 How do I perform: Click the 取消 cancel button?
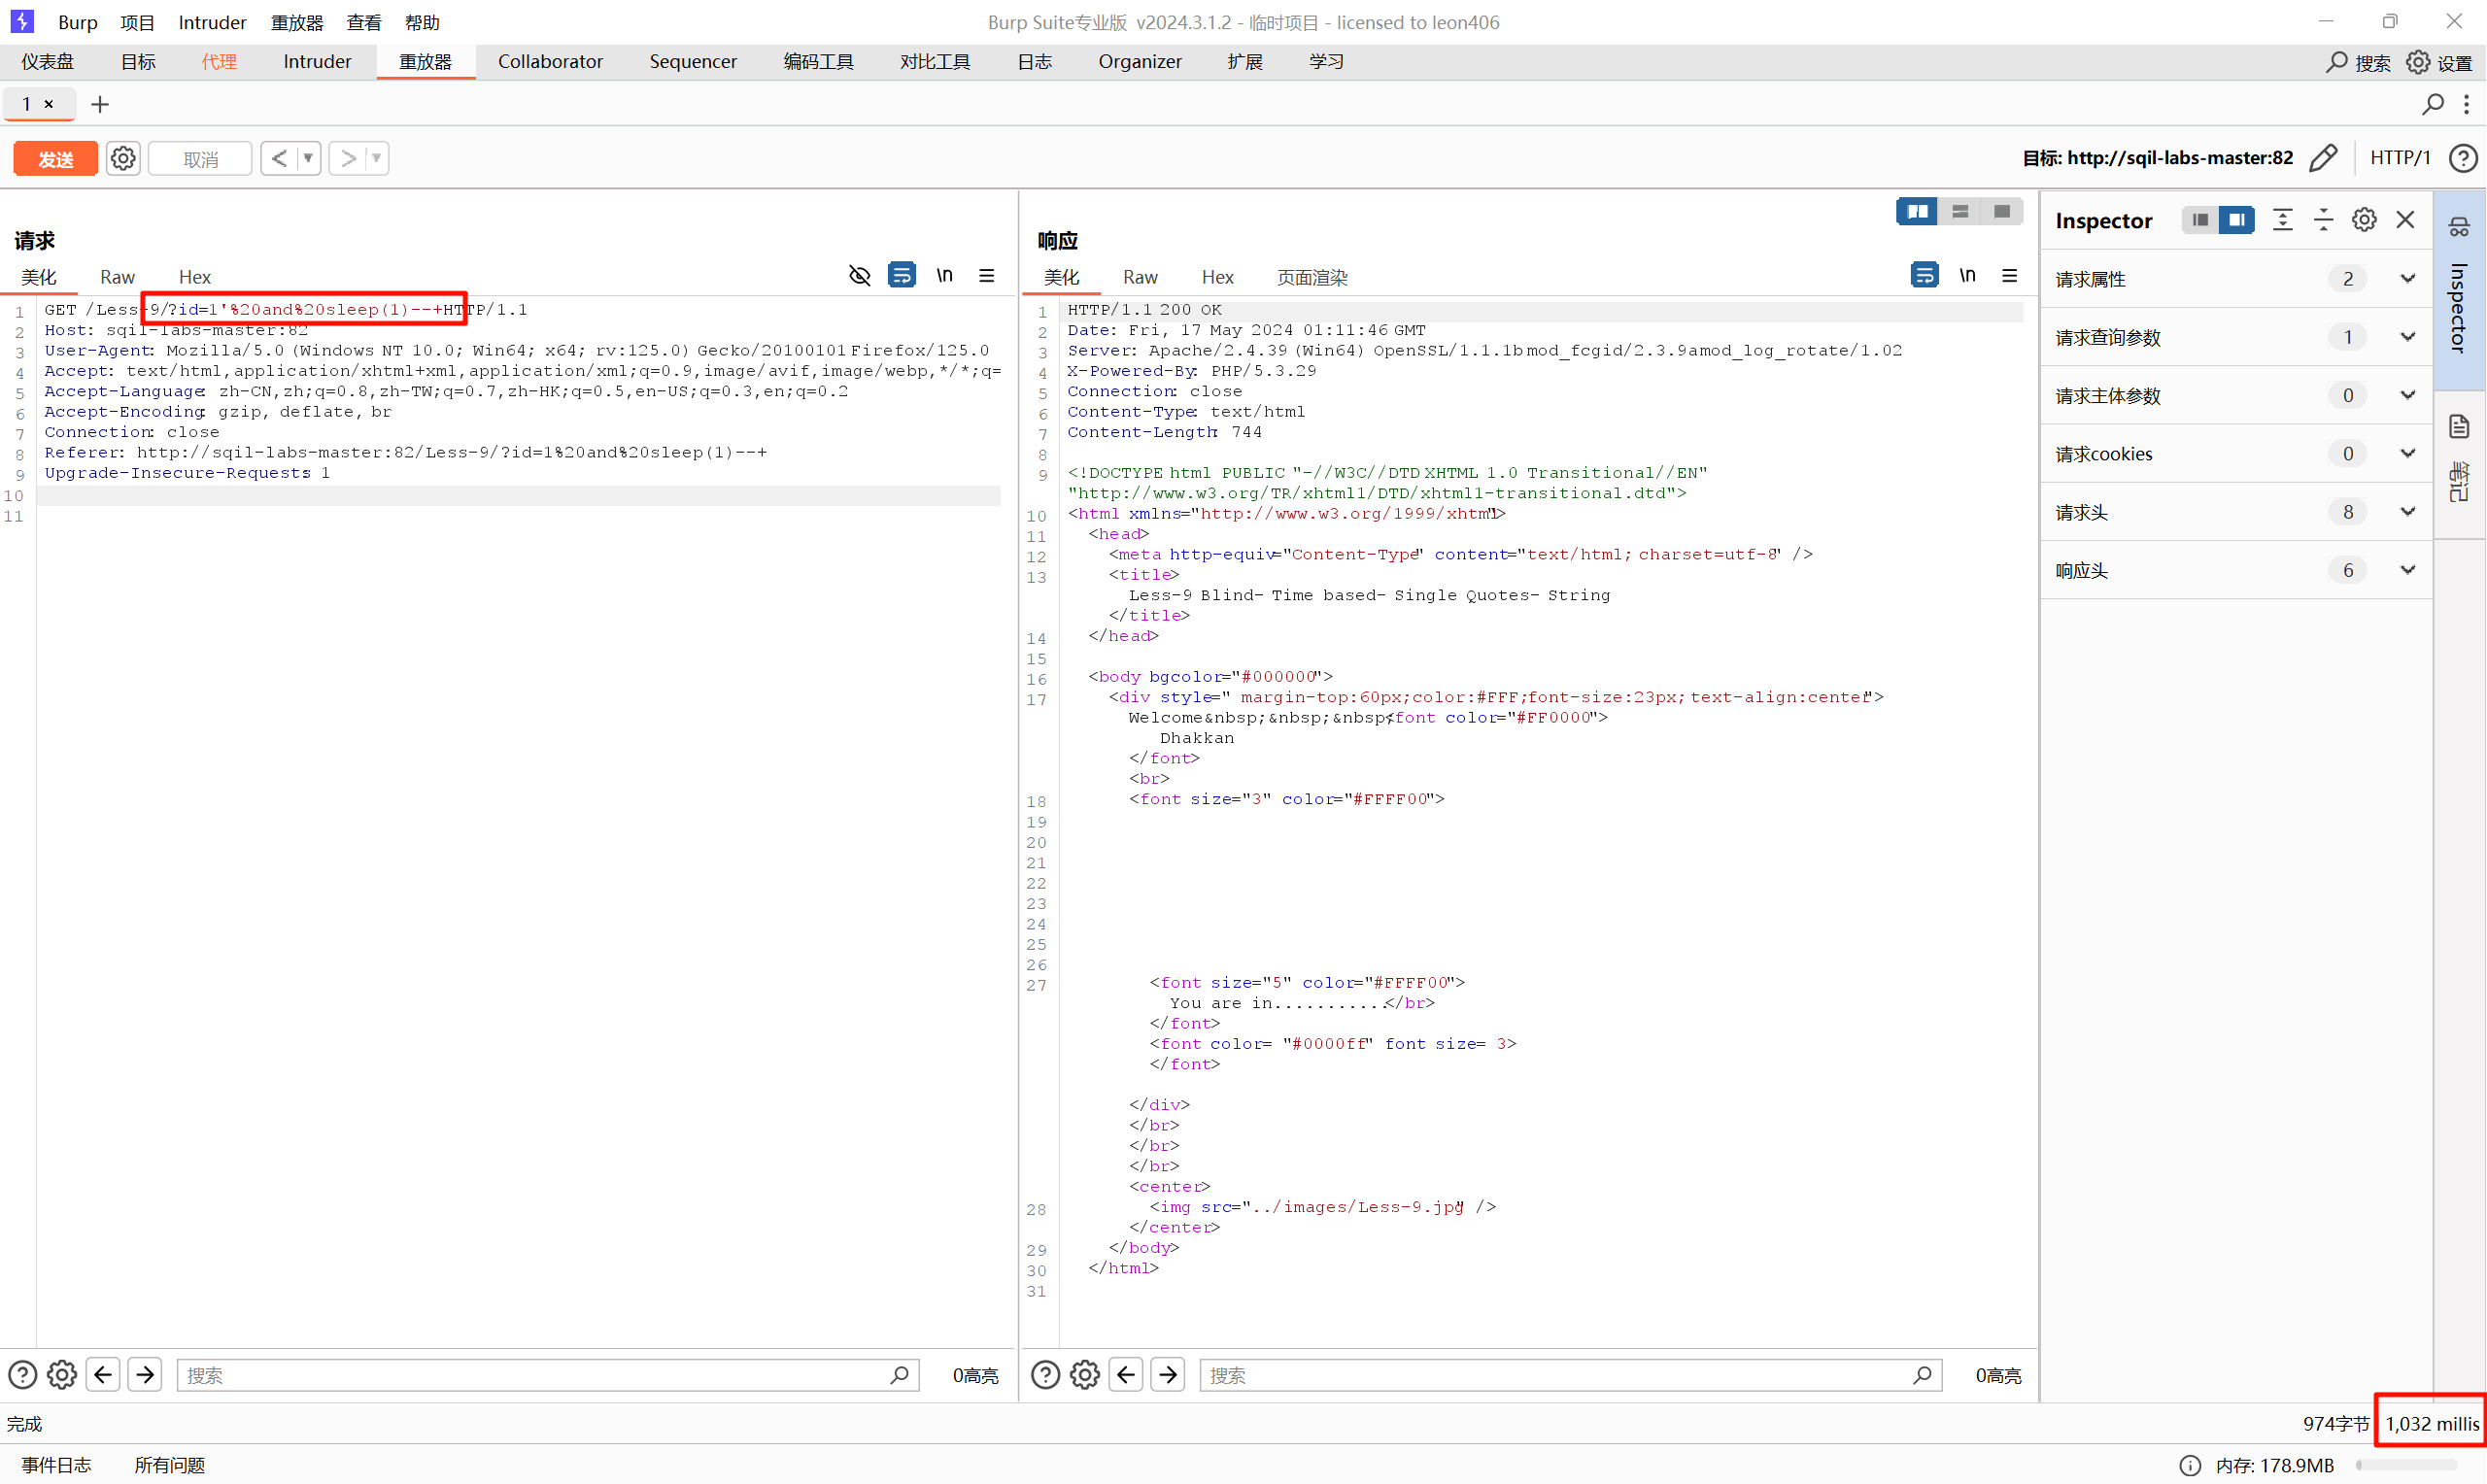click(200, 159)
